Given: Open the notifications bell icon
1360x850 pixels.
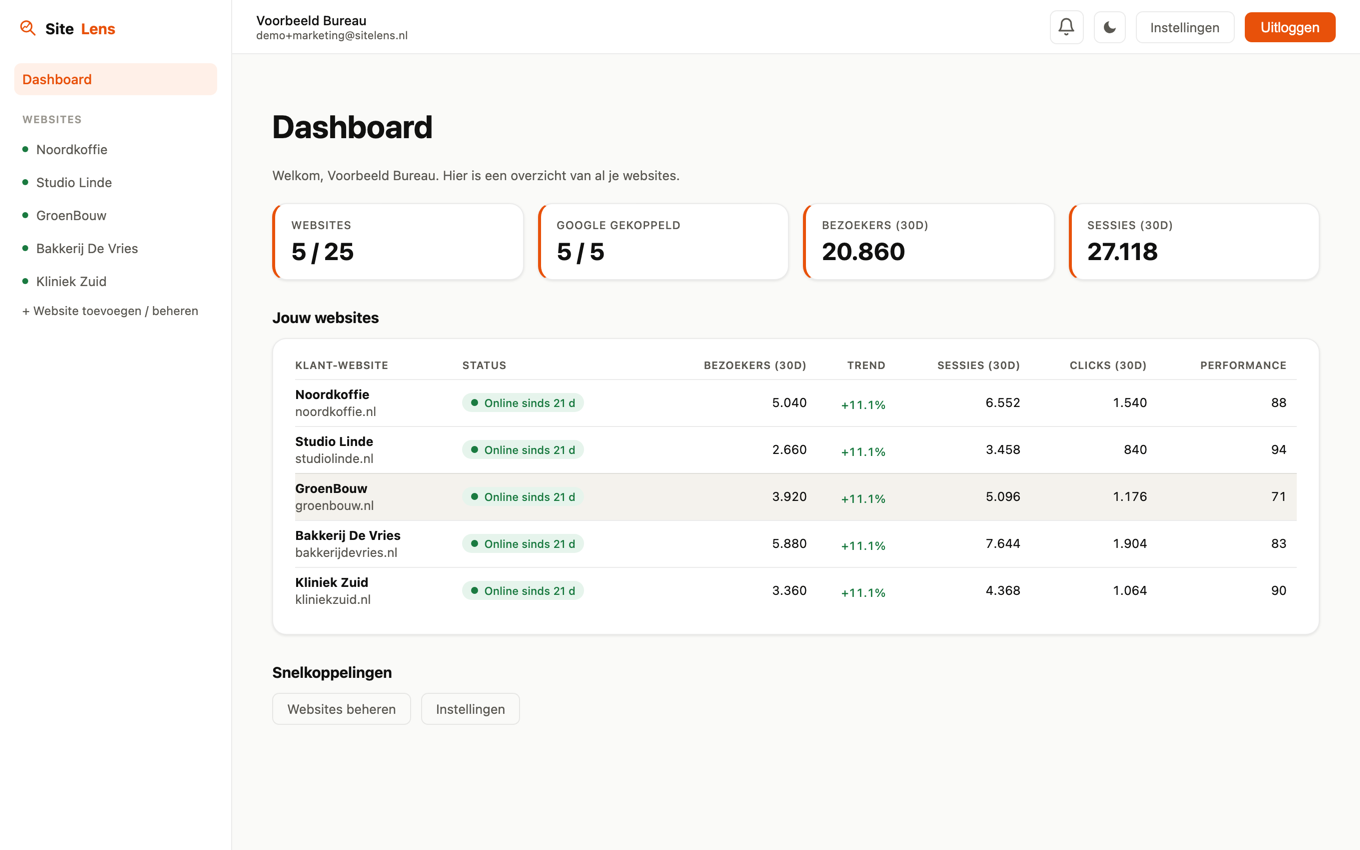Looking at the screenshot, I should point(1066,27).
